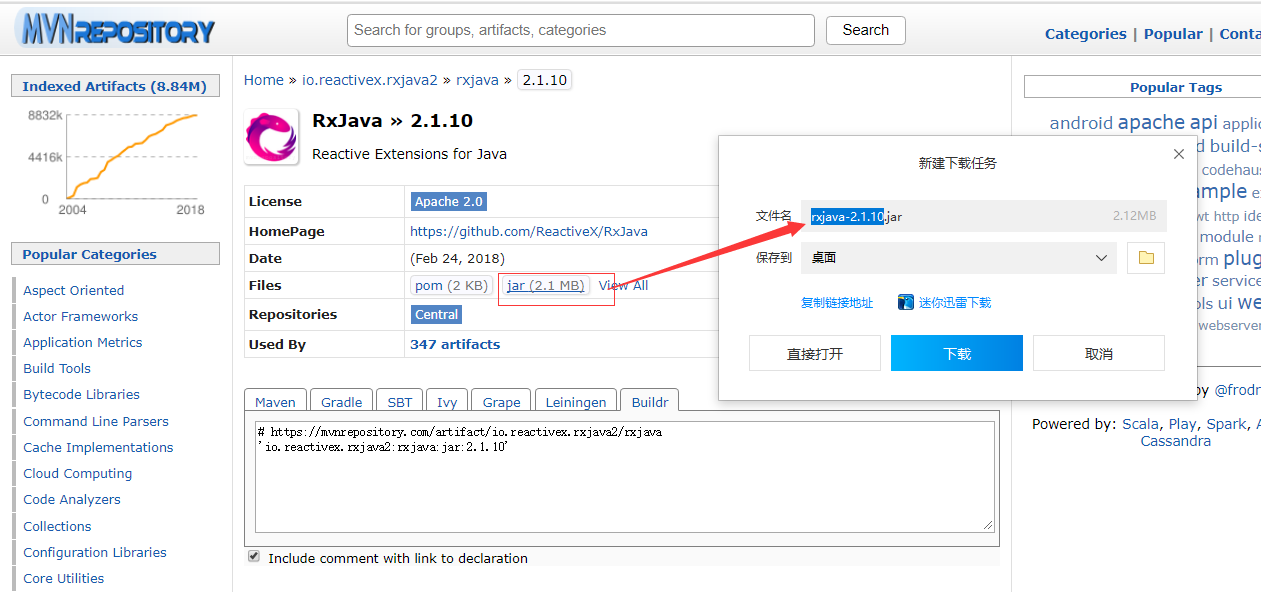Open Application Metrics category
This screenshot has height=592, width=1261.
[x=83, y=342]
